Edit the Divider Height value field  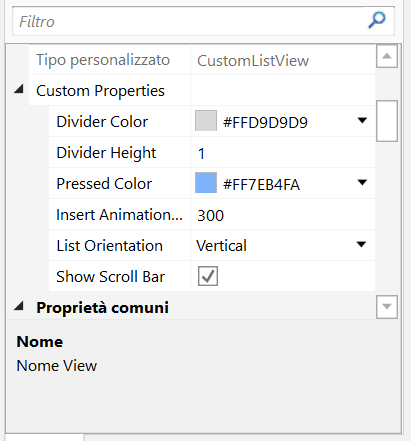283,153
